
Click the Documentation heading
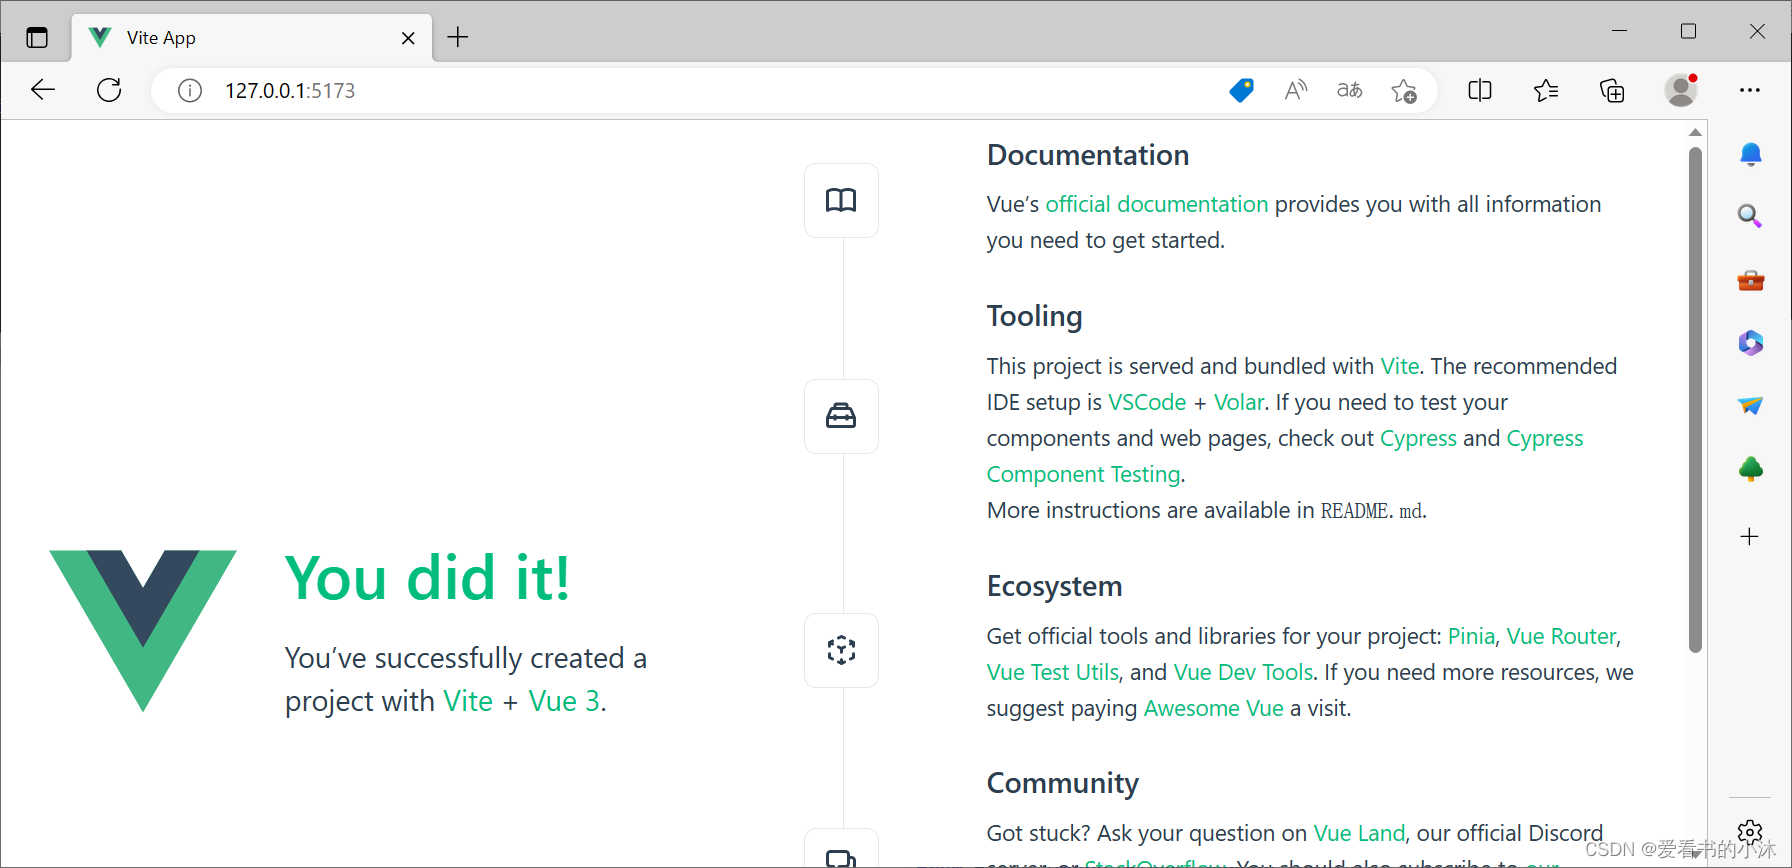[x=1088, y=155]
